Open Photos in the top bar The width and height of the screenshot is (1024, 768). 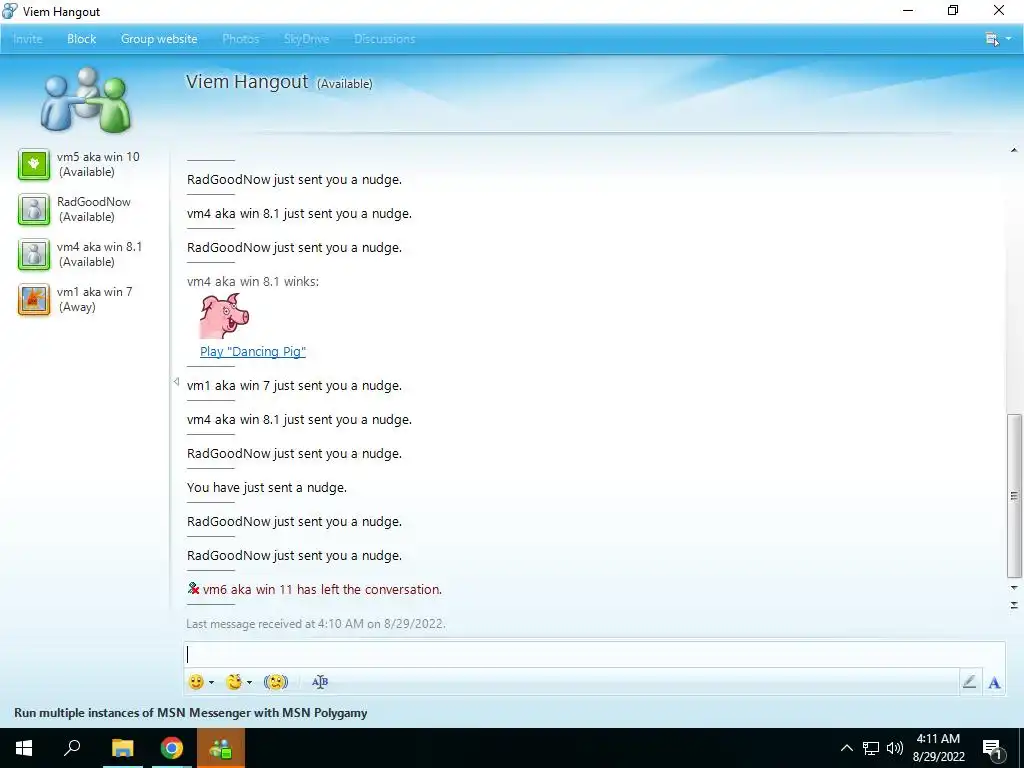240,39
